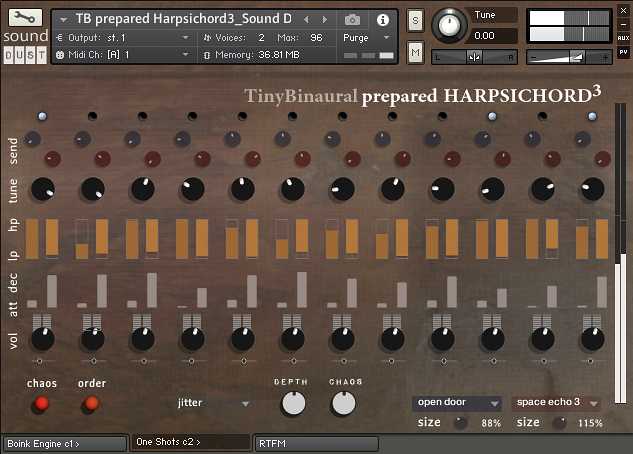
Task: Click the 115% size value
Action: pos(590,423)
